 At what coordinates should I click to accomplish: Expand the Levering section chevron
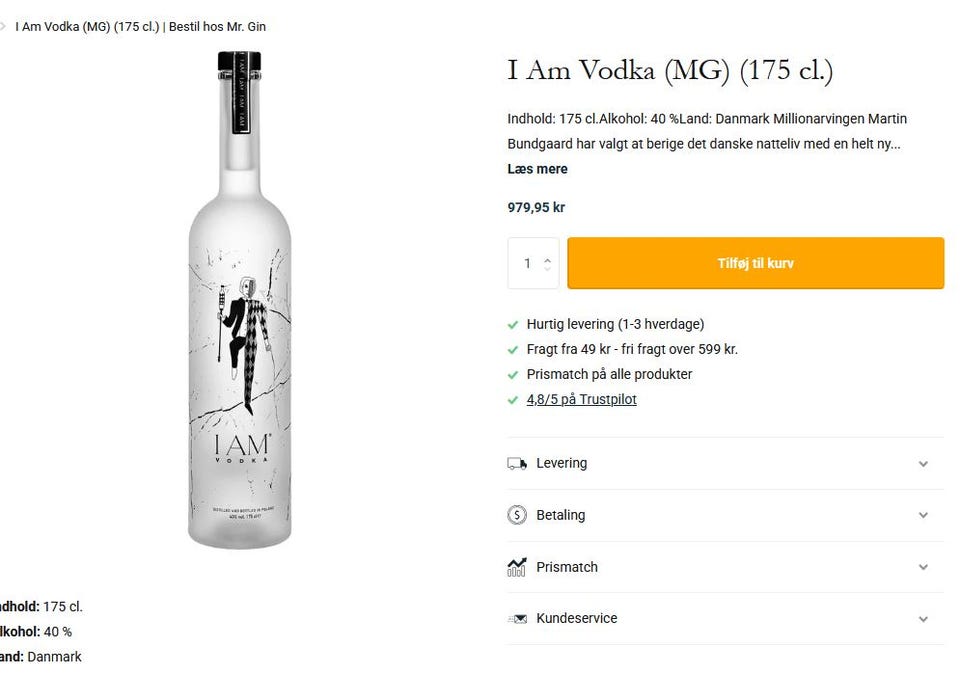tap(923, 464)
